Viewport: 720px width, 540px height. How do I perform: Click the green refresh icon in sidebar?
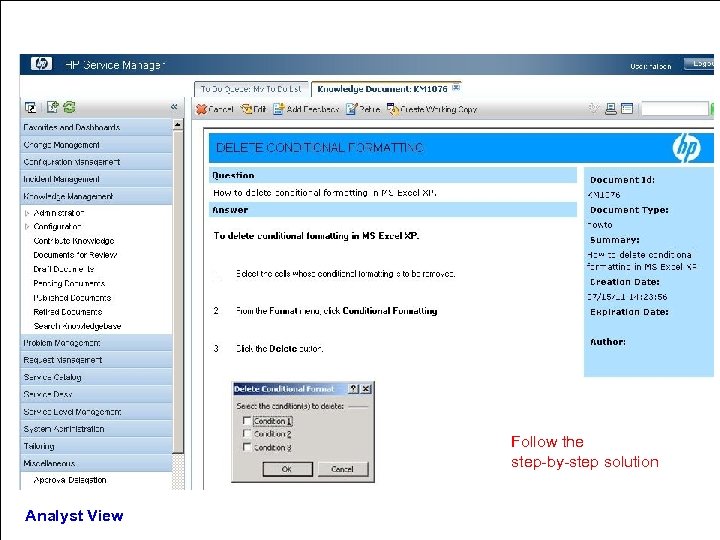(69, 107)
